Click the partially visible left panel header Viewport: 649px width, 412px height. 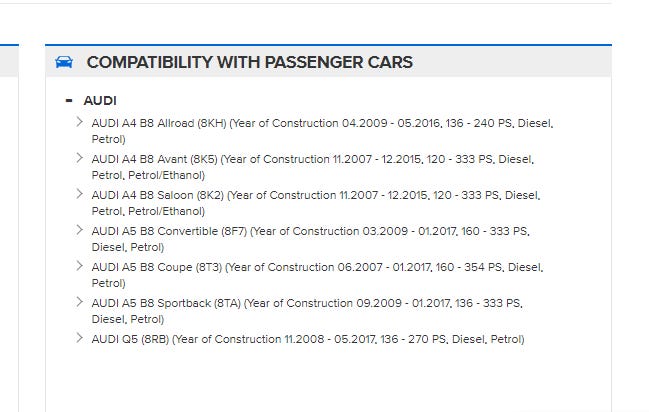pyautogui.click(x=9, y=62)
